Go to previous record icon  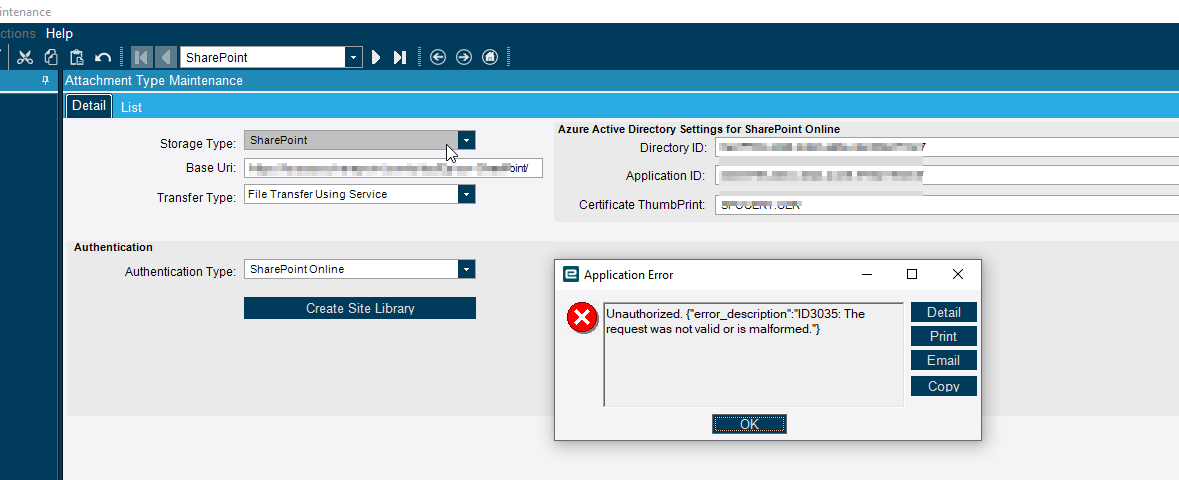[x=166, y=57]
